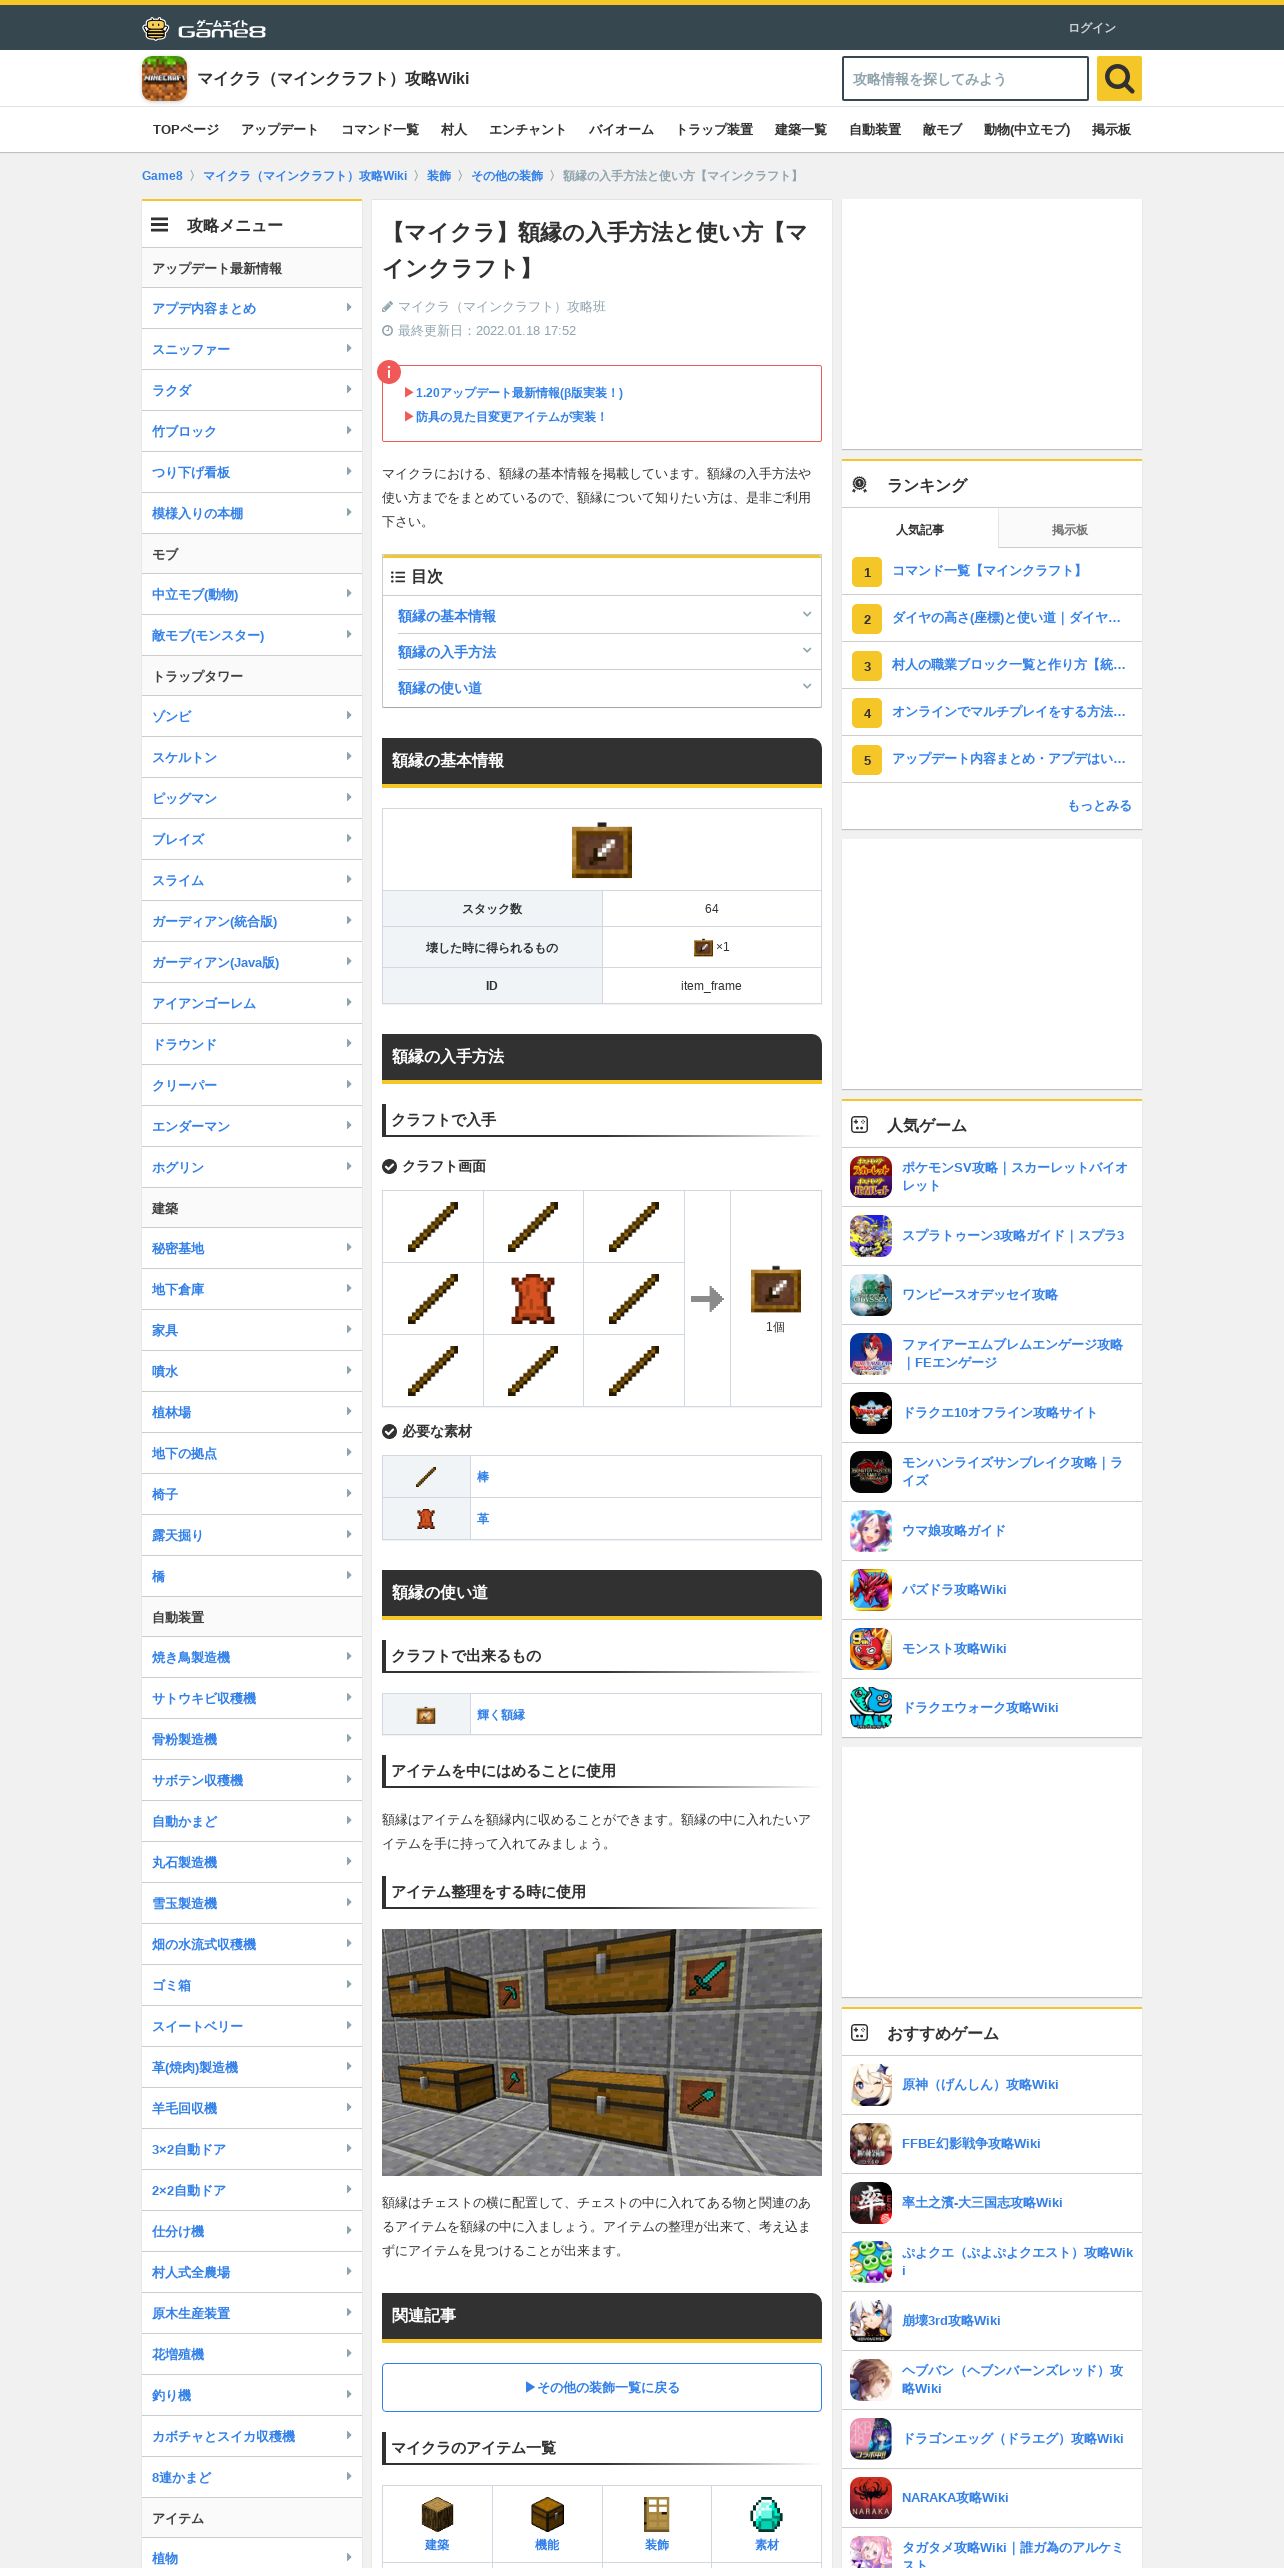
Task: Click the chest and item frame screenshot
Action: 602,2052
